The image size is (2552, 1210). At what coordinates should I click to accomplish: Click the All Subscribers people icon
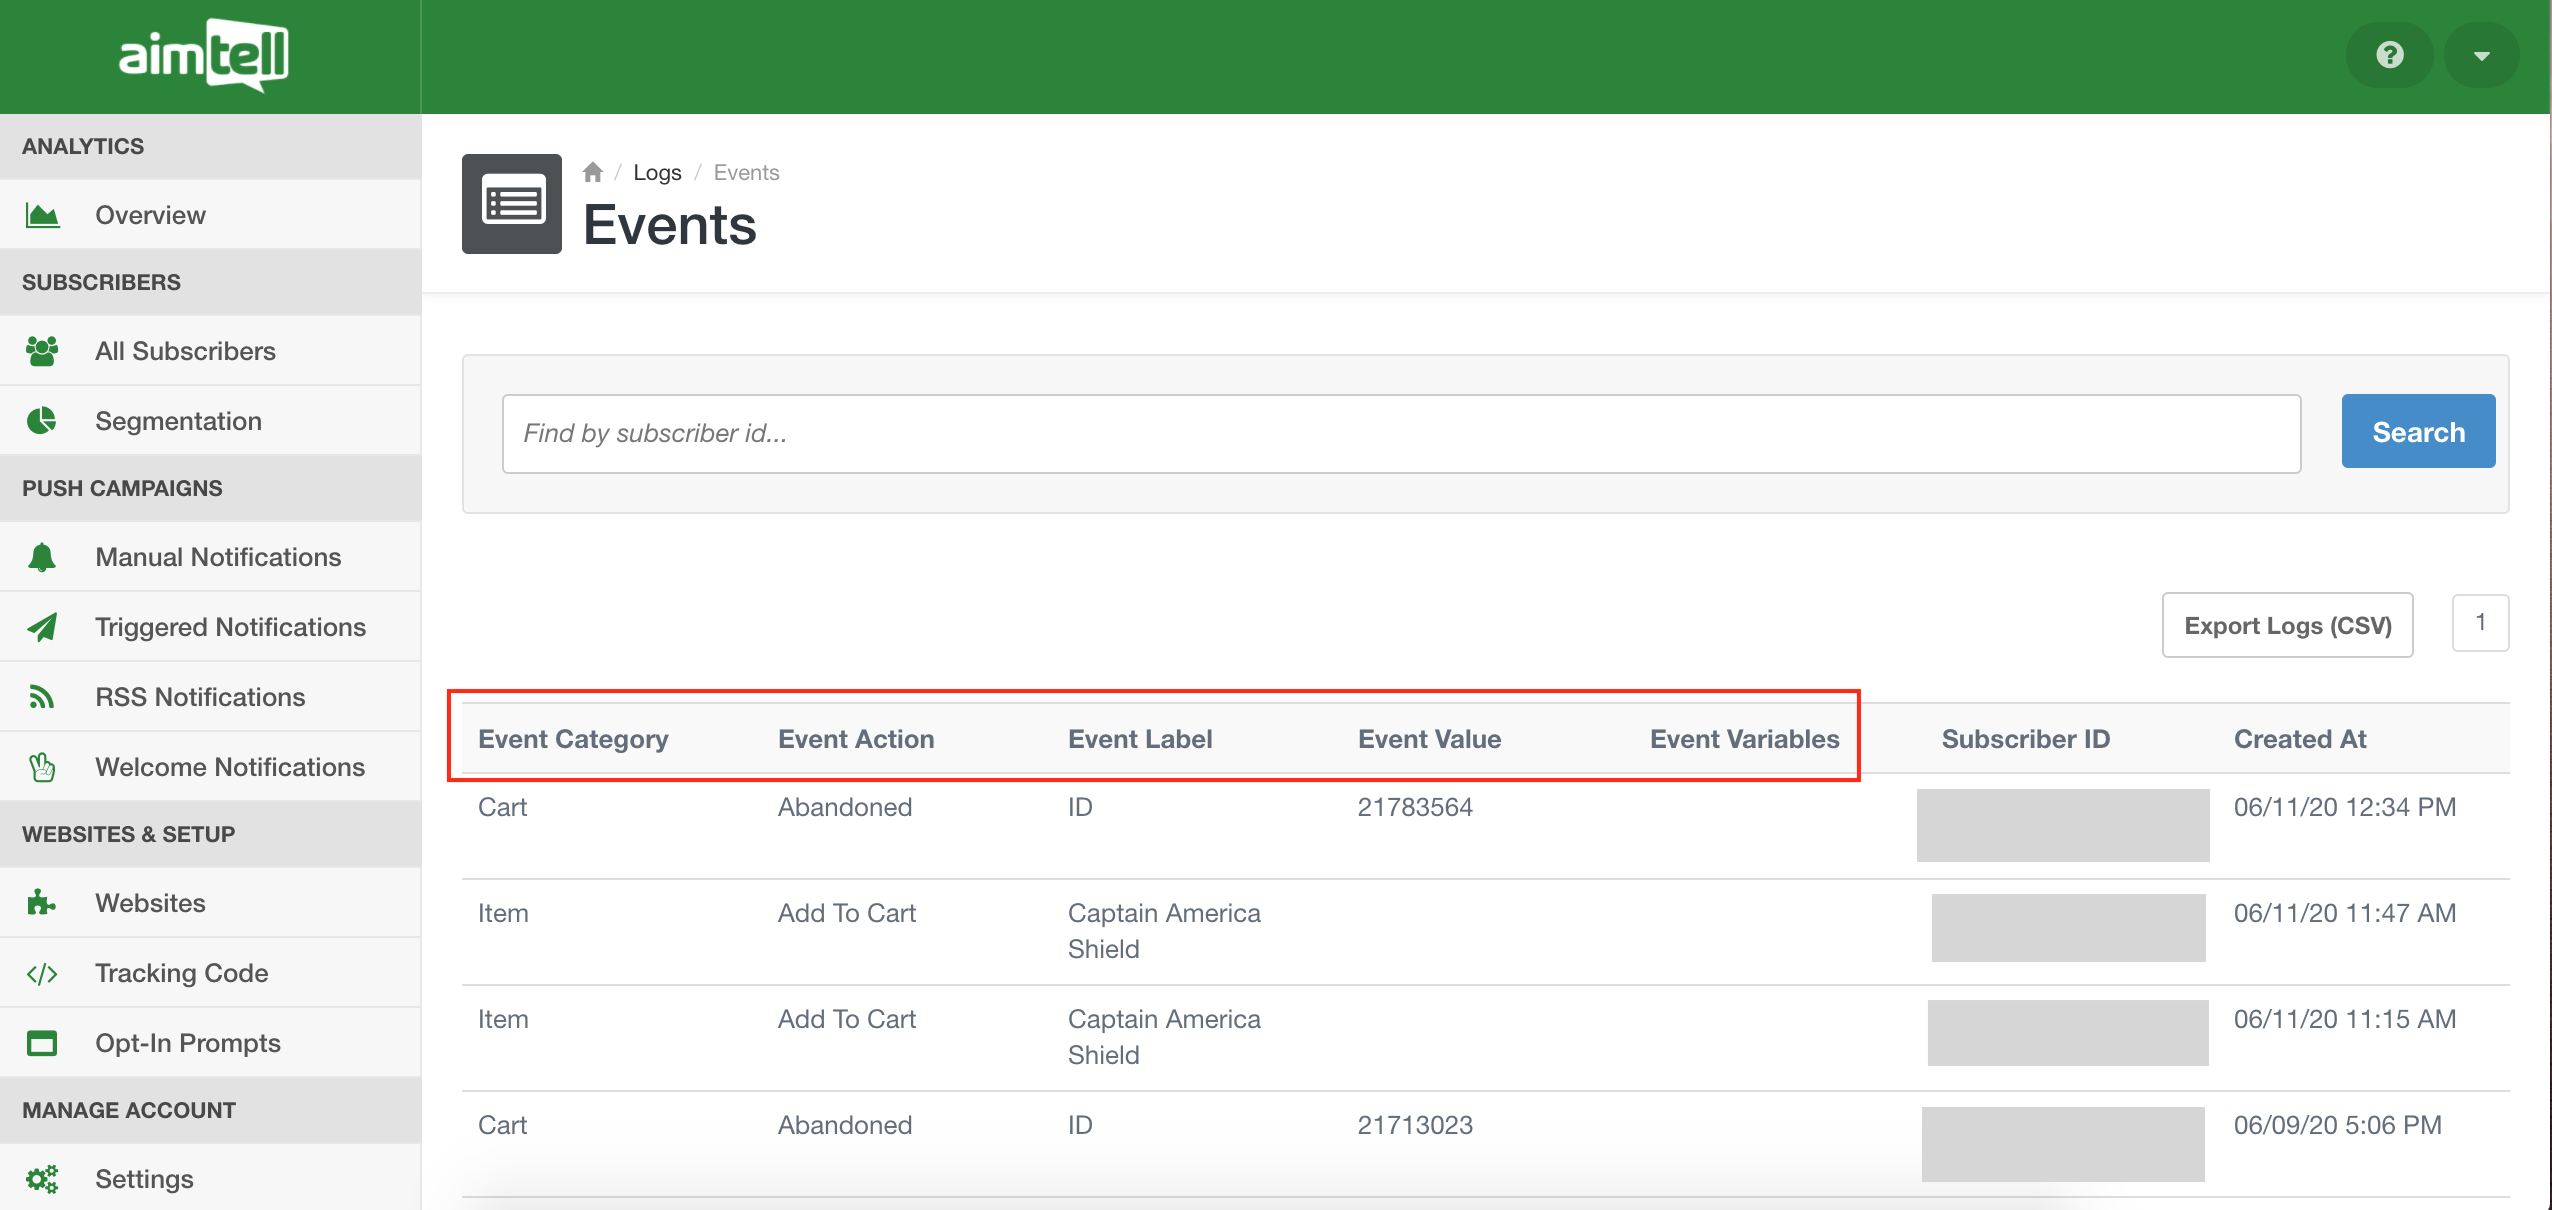tap(42, 351)
